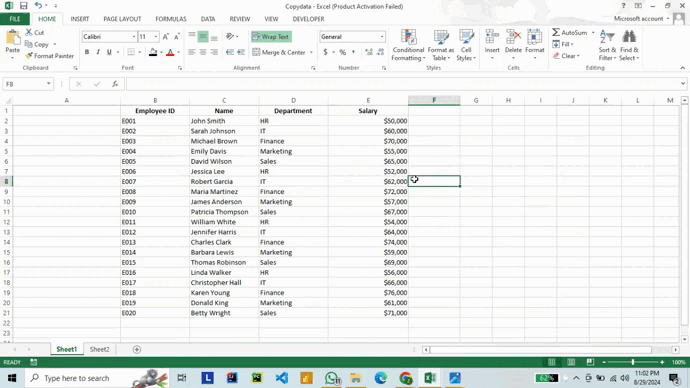Screen dimensions: 690x388
Task: Expand the Name Box dropdown
Action: (48, 84)
